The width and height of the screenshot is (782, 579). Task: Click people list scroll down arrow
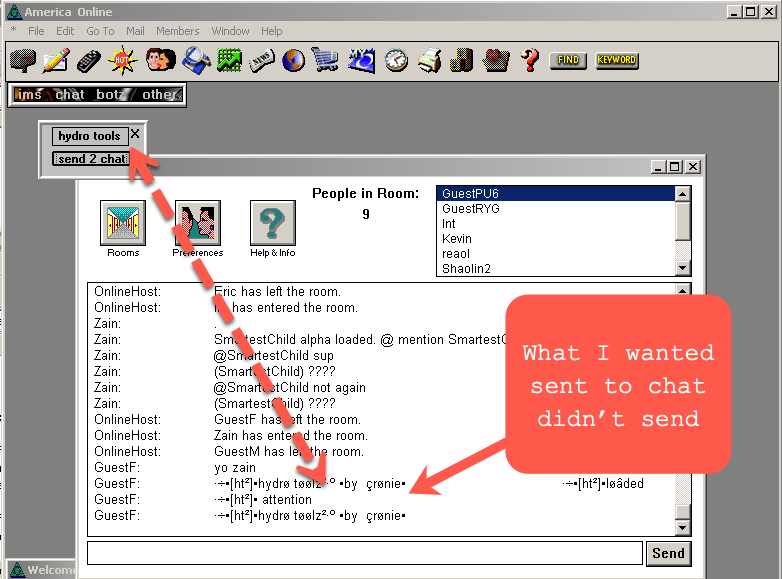(x=683, y=268)
